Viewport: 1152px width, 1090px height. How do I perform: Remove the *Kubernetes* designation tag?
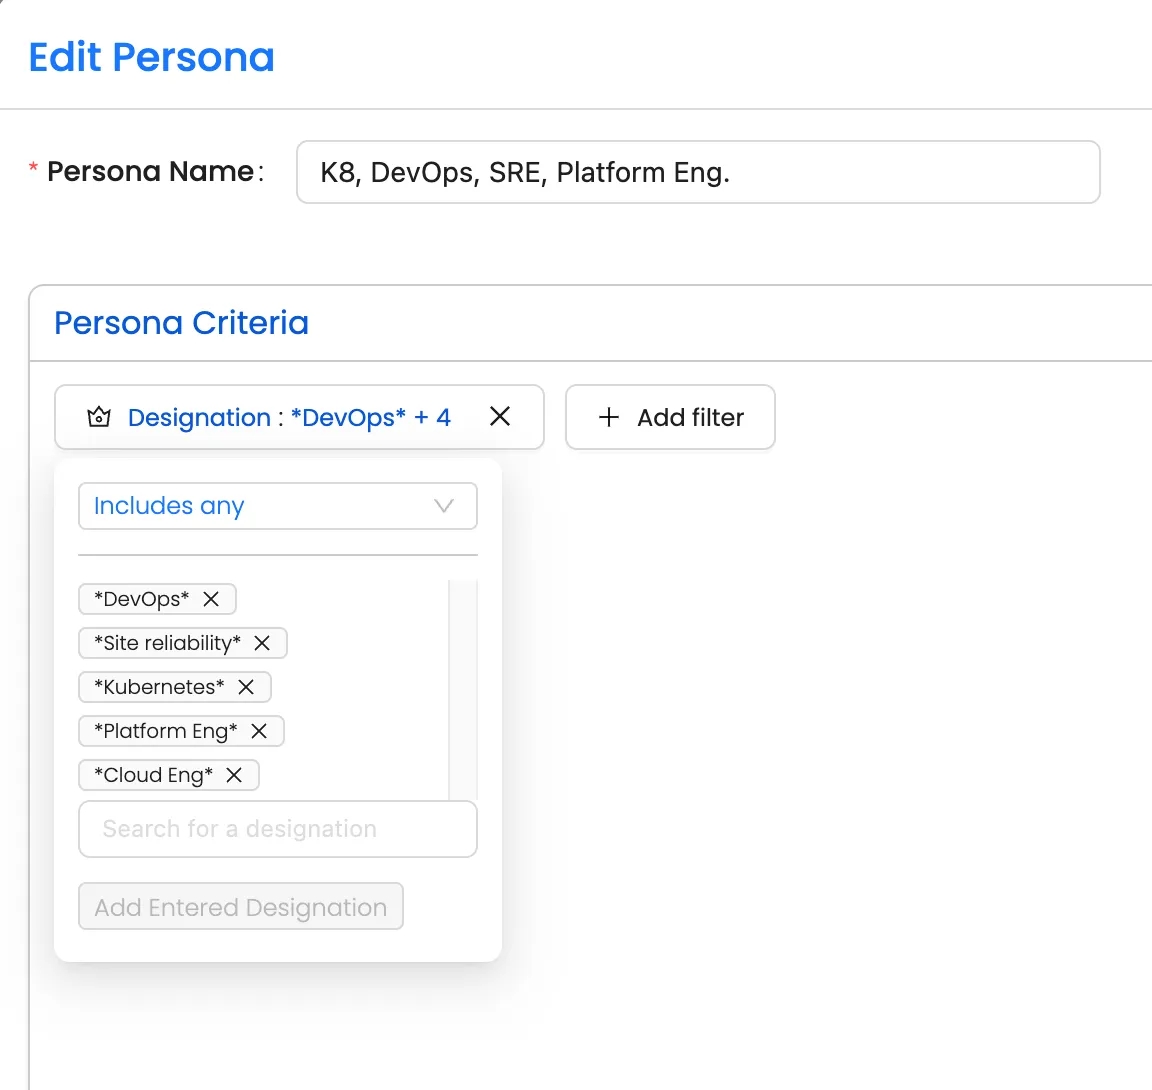coord(246,687)
